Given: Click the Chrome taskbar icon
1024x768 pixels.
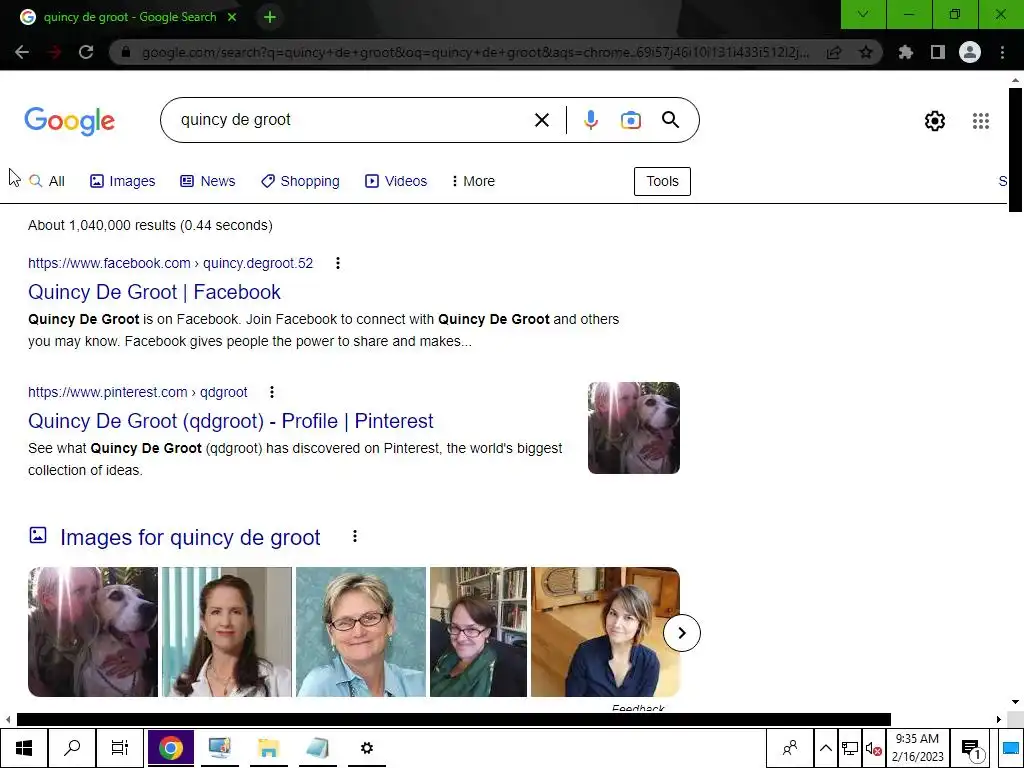Looking at the screenshot, I should [170, 748].
